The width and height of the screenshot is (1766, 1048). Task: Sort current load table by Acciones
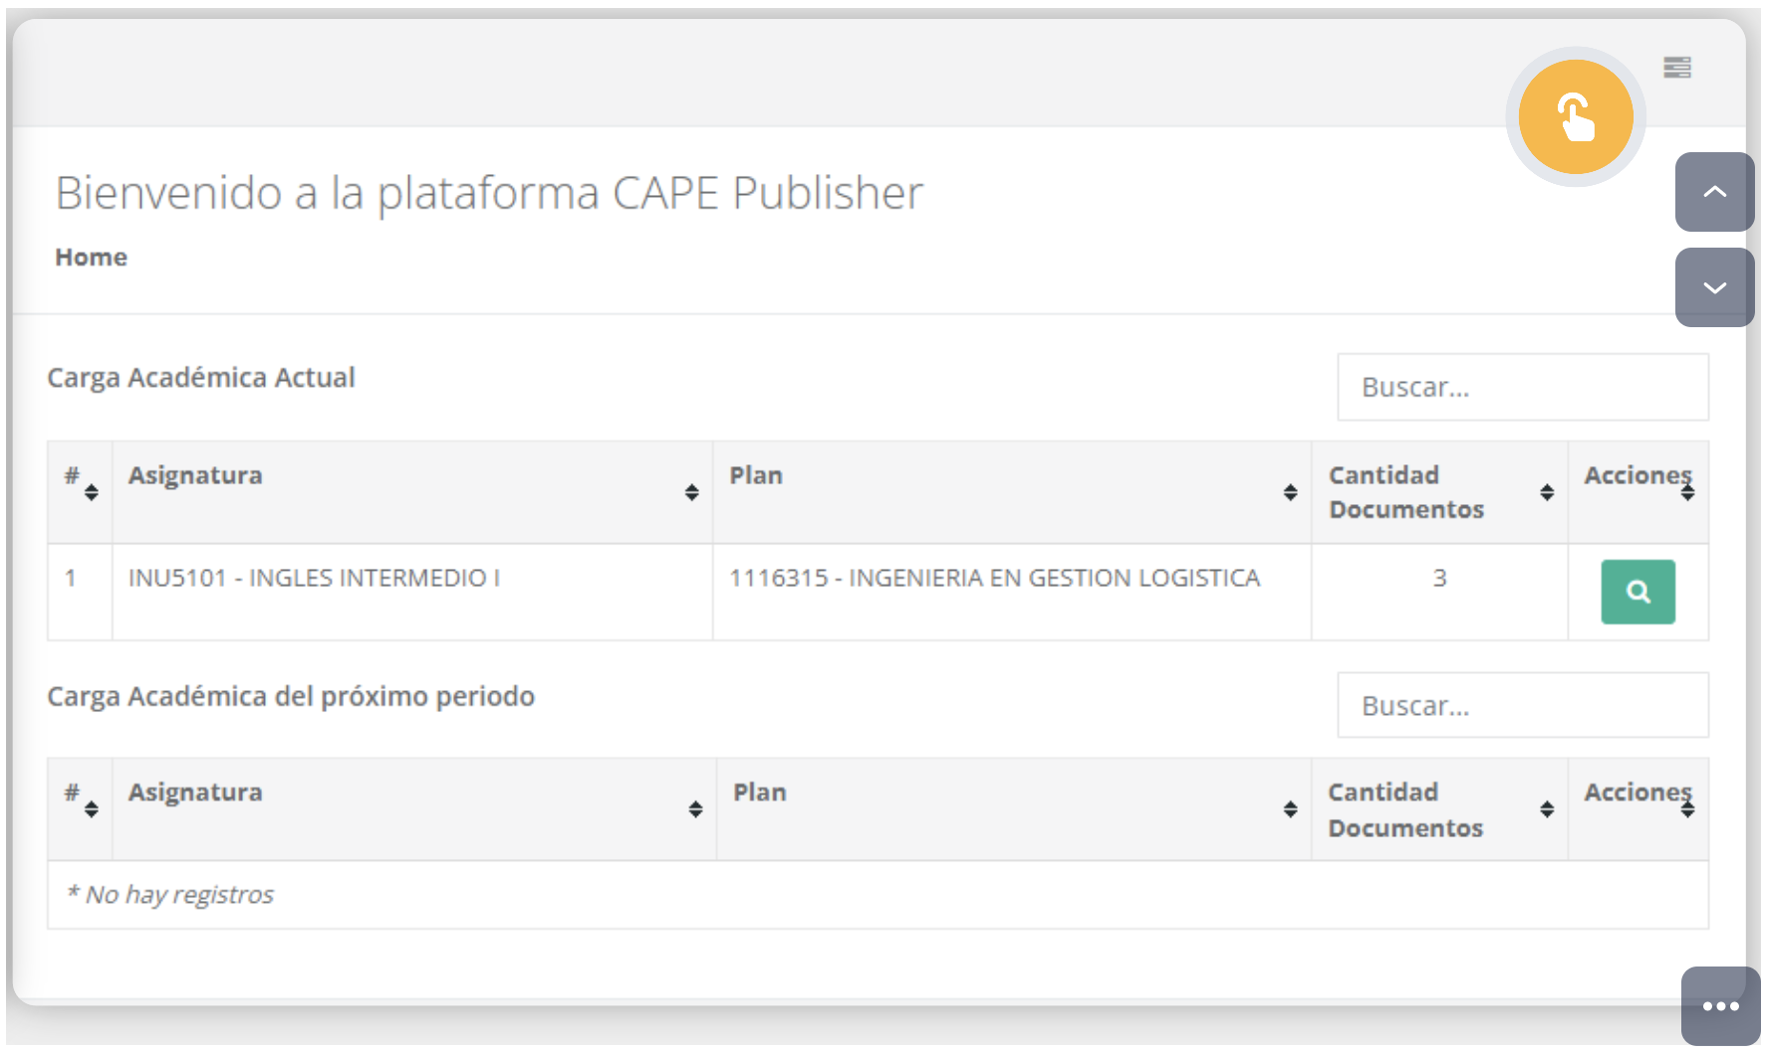[1638, 492]
